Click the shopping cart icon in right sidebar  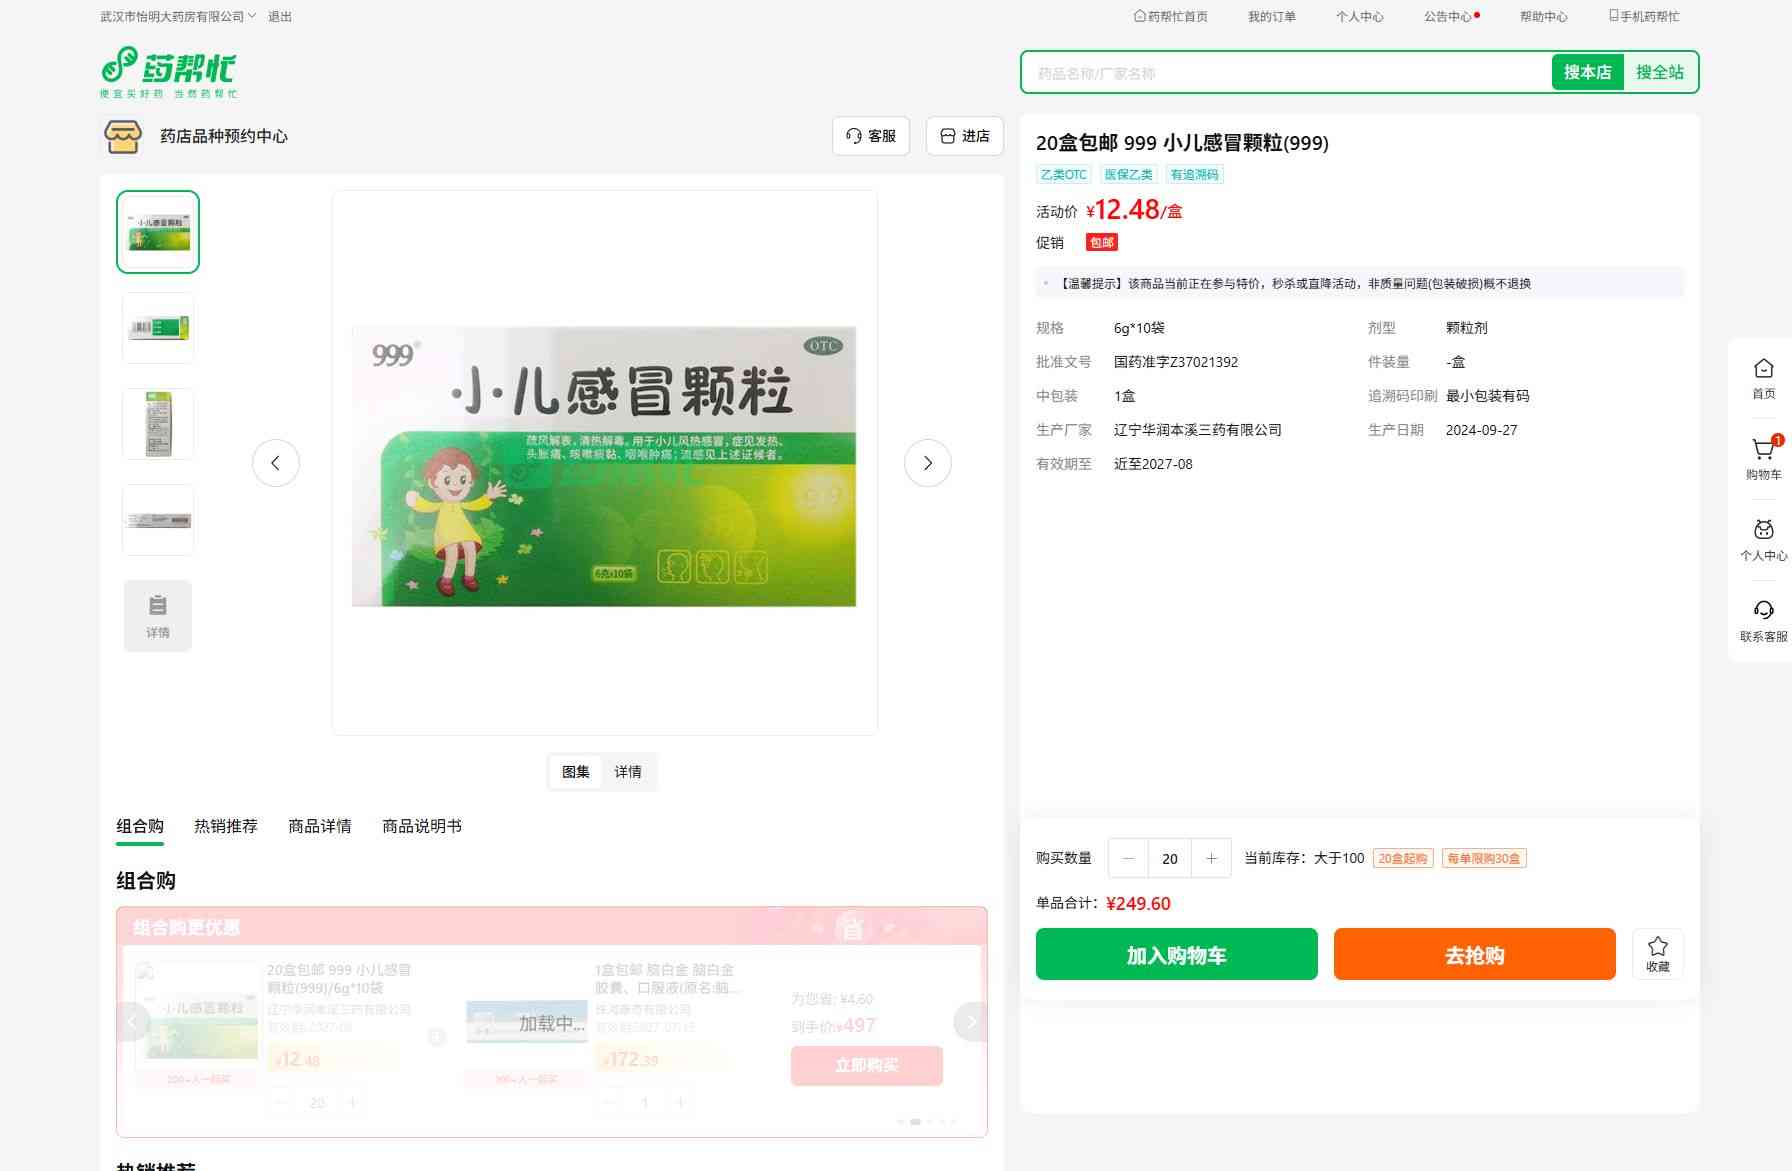[1763, 451]
